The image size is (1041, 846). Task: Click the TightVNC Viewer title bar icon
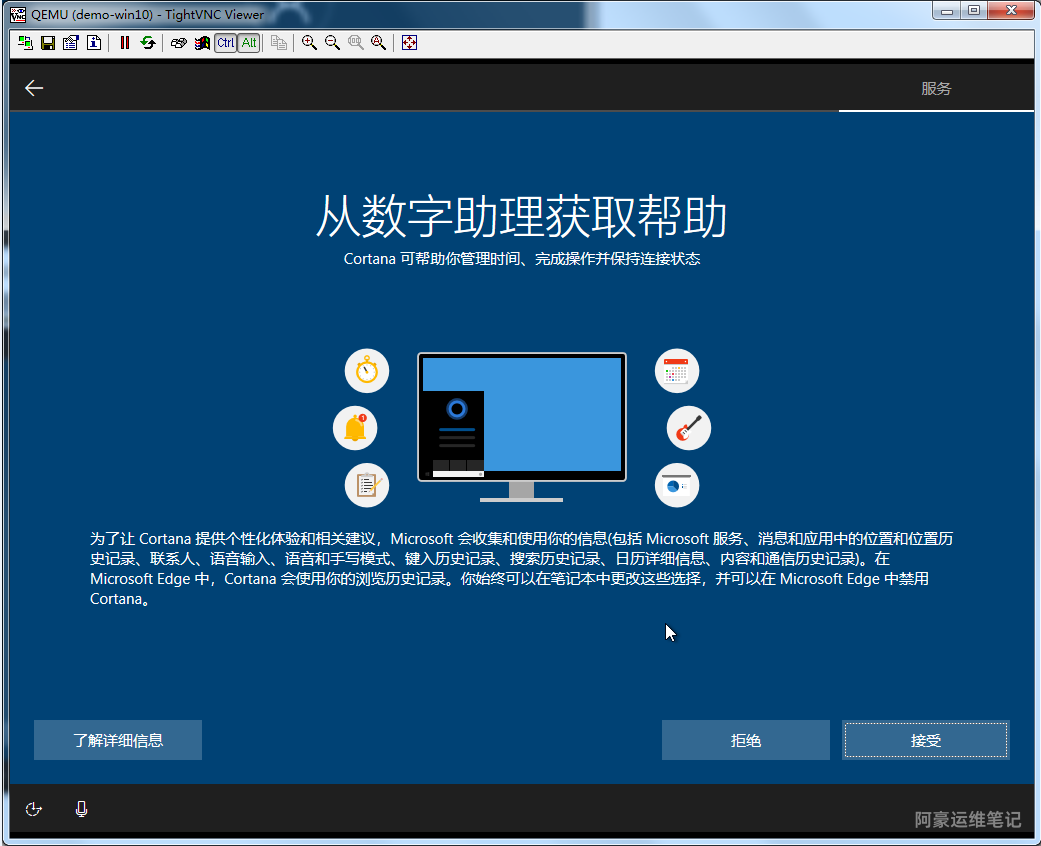coord(18,14)
